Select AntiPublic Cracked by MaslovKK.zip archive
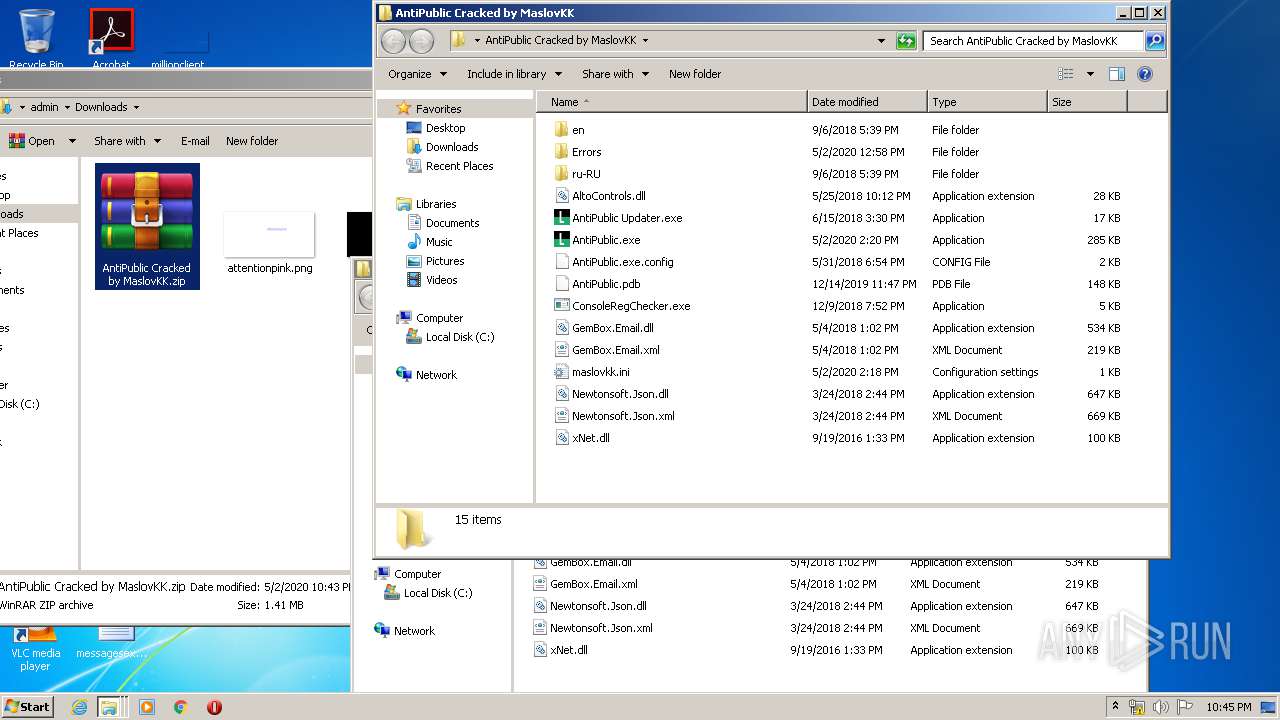 coord(147,226)
